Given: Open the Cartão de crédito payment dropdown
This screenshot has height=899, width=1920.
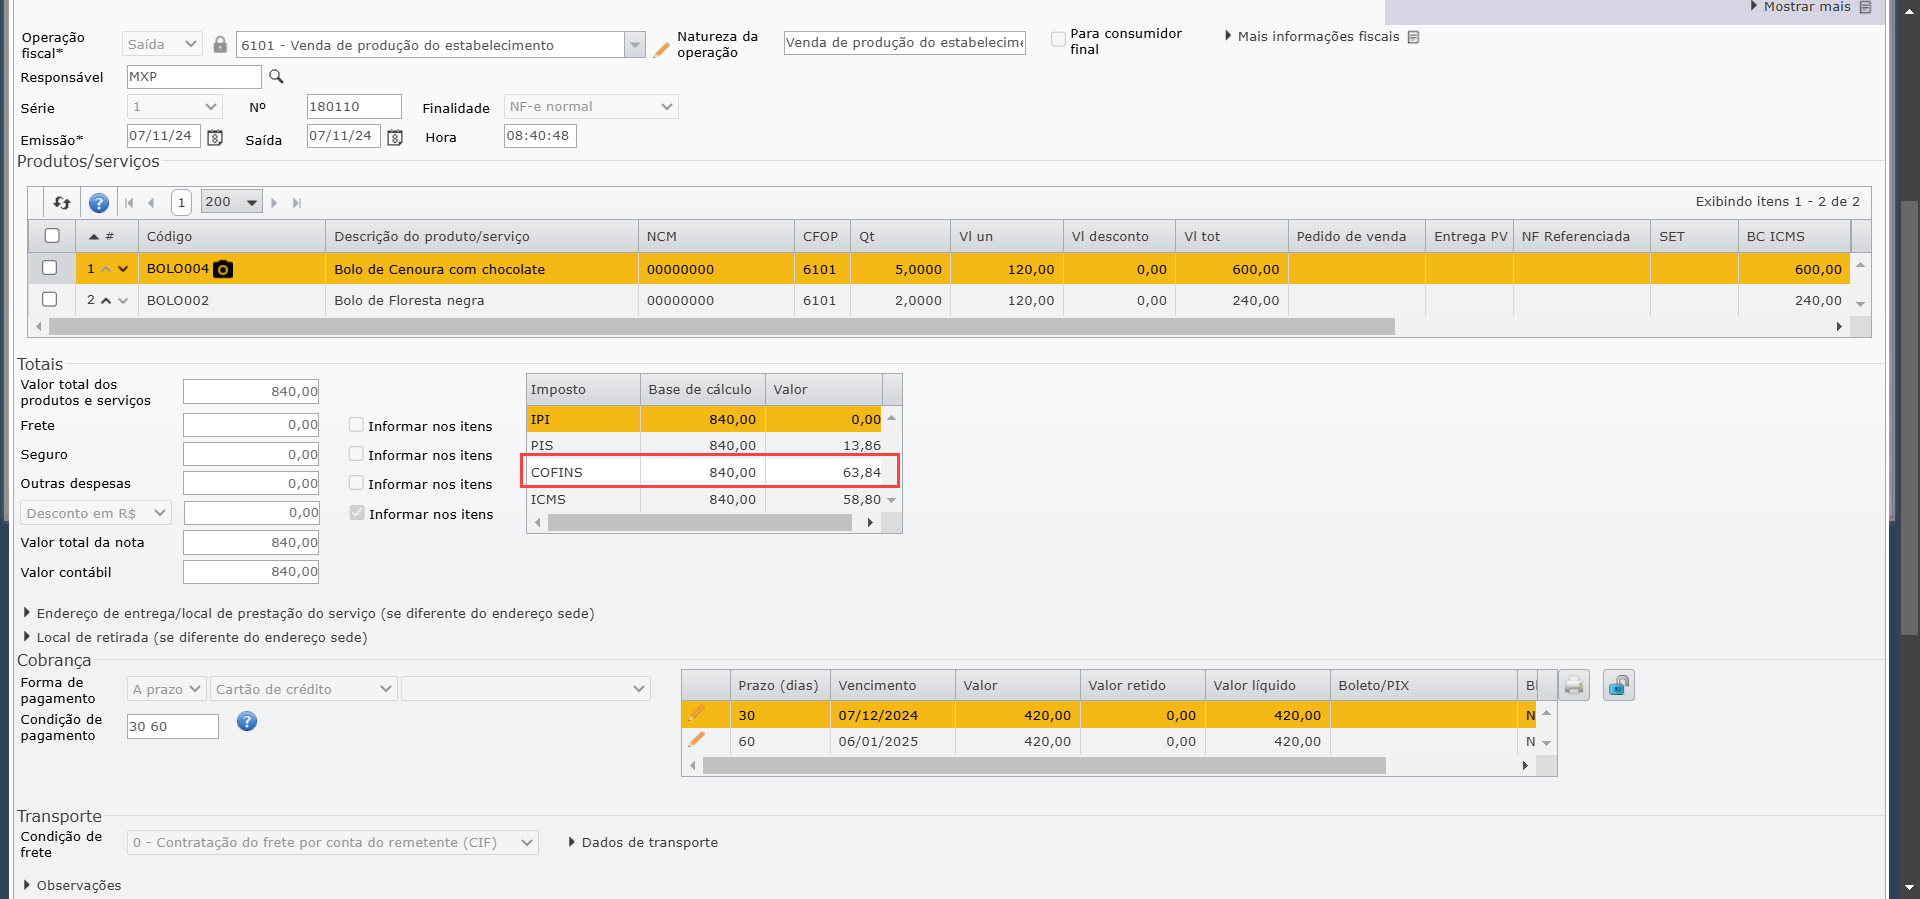Looking at the screenshot, I should [304, 689].
